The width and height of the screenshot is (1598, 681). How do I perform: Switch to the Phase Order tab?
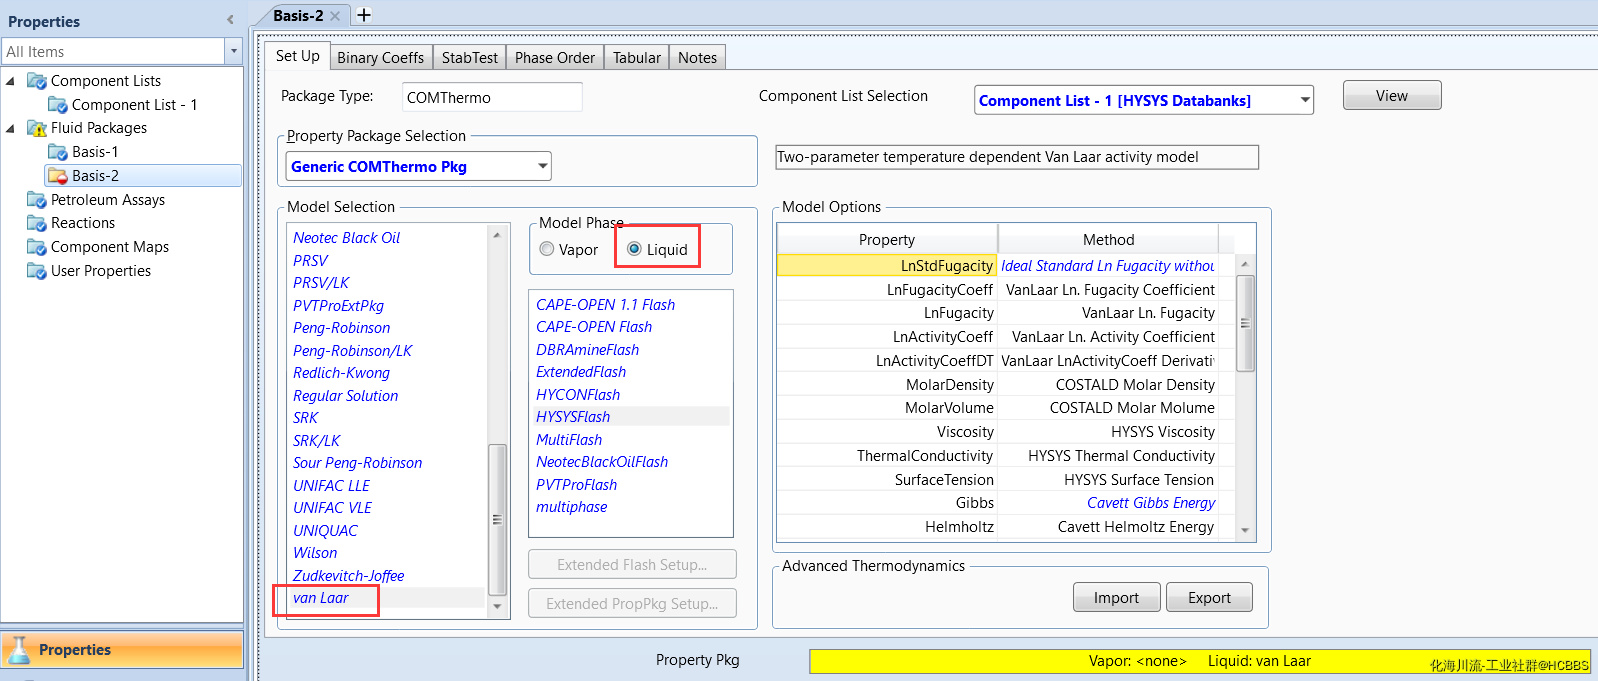(554, 58)
